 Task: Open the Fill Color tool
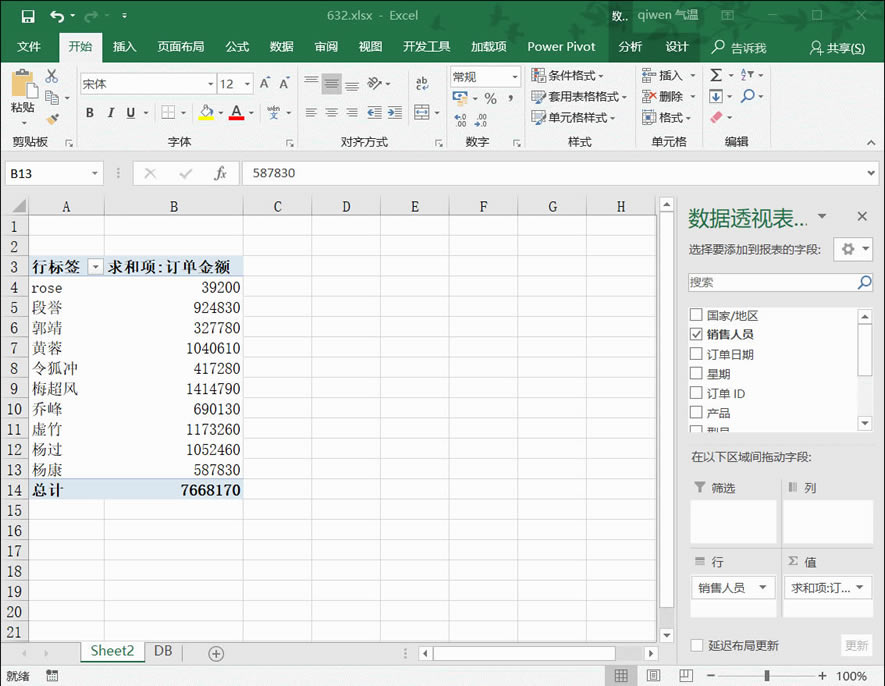207,113
